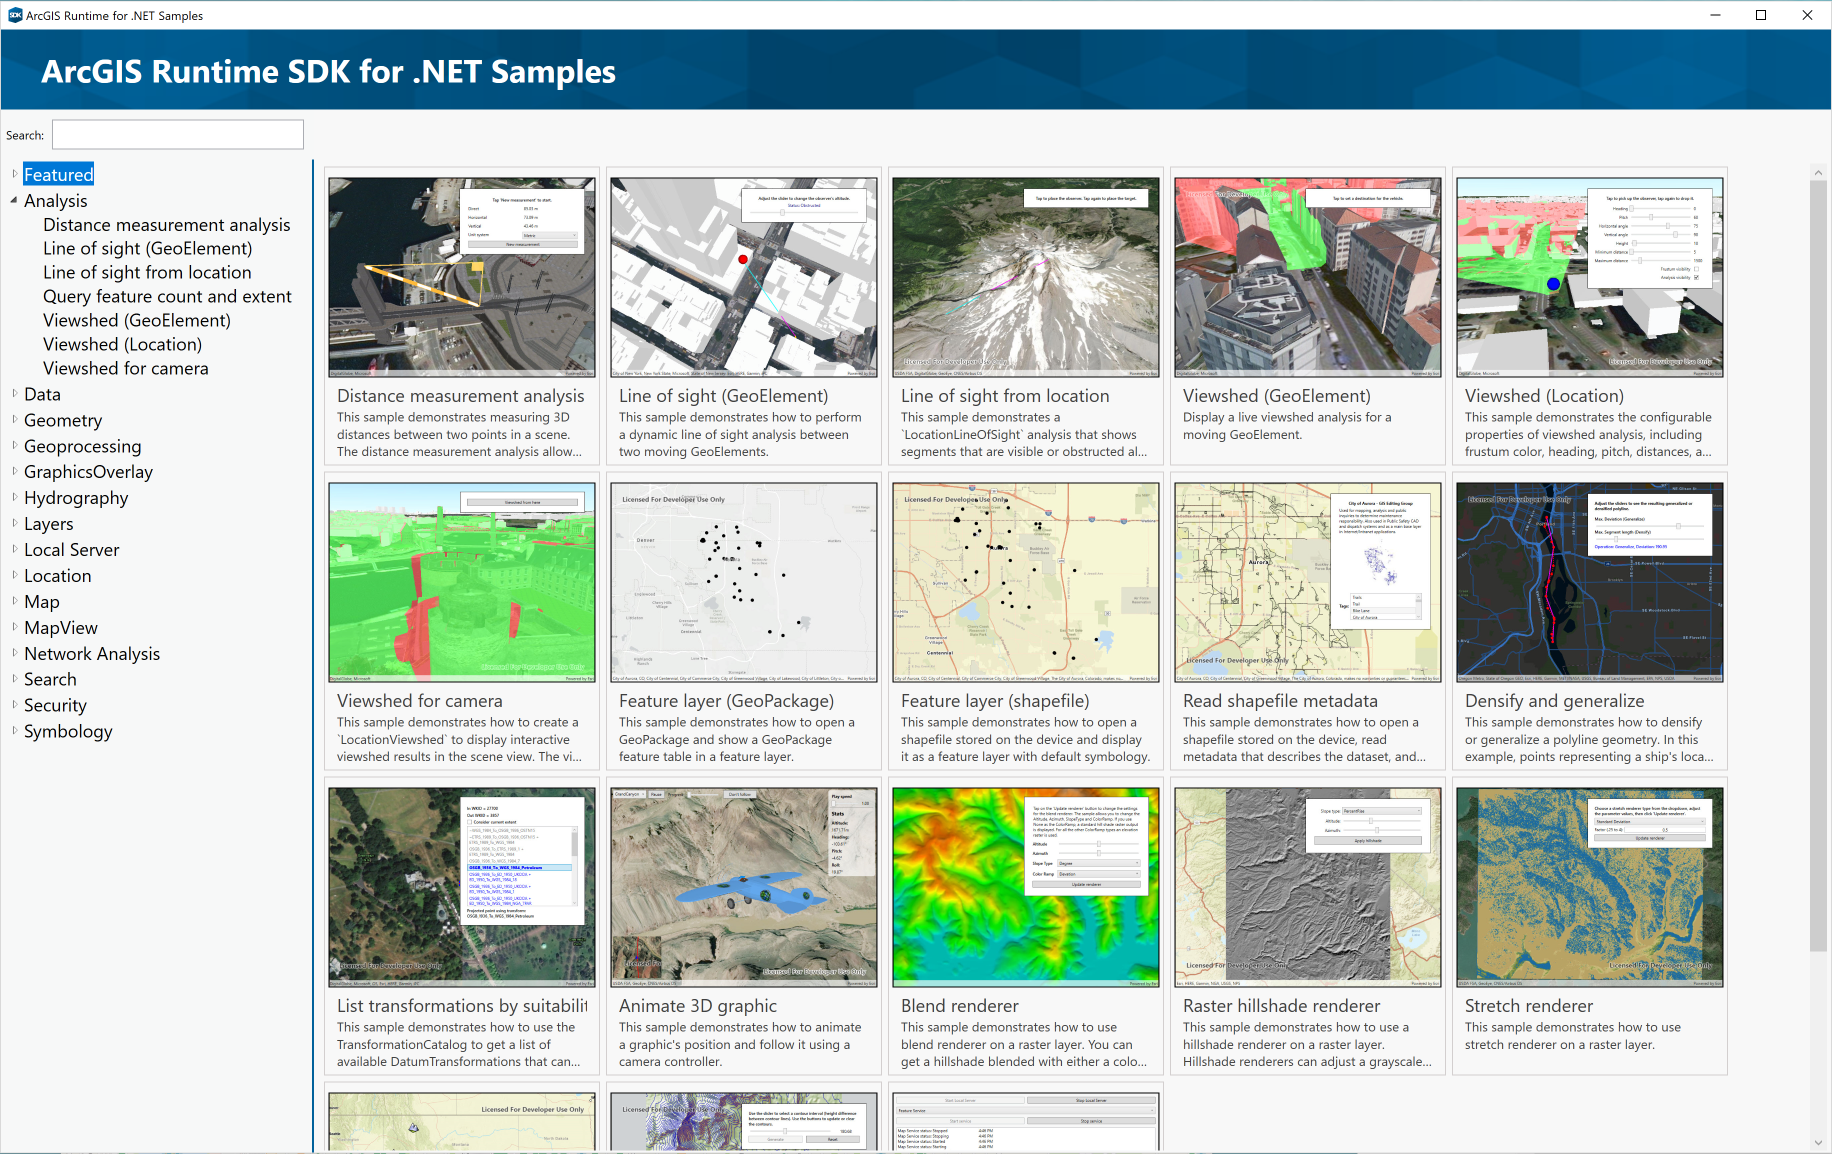Click the ArcGIS app icon in title bar
The width and height of the screenshot is (1832, 1154).
click(x=15, y=15)
